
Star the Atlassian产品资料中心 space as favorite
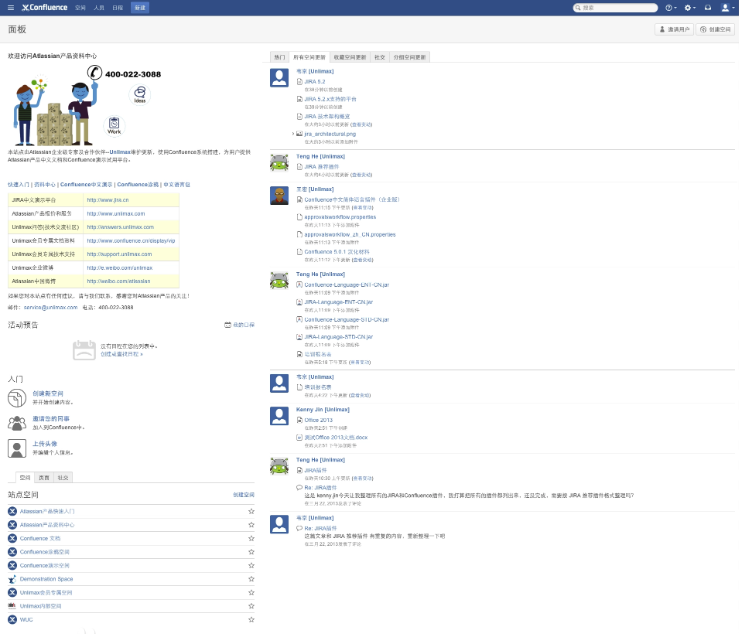[x=251, y=525]
